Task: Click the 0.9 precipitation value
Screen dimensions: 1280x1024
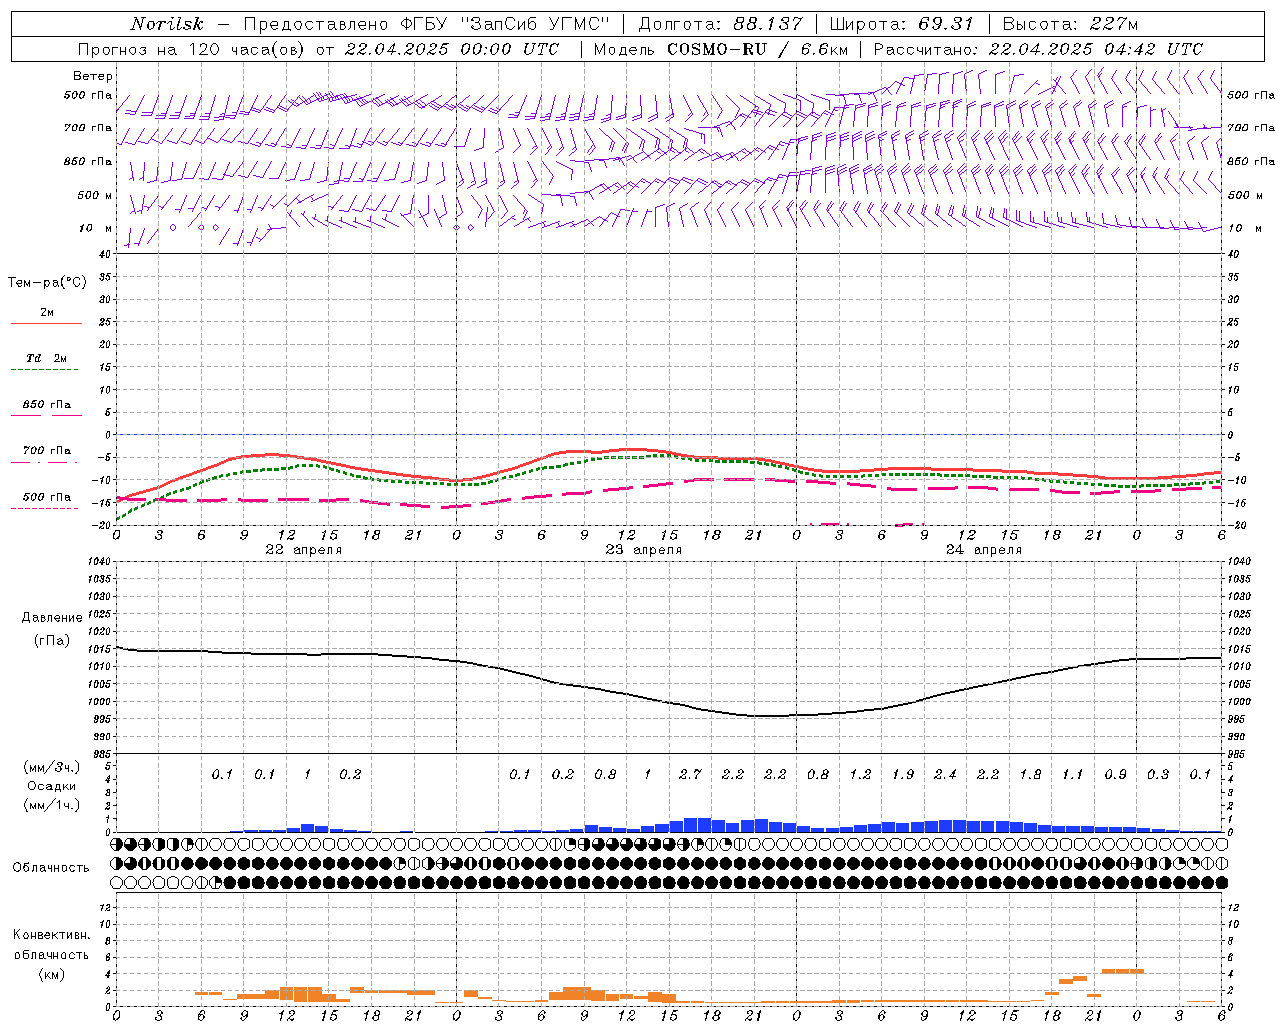Action: click(1115, 774)
